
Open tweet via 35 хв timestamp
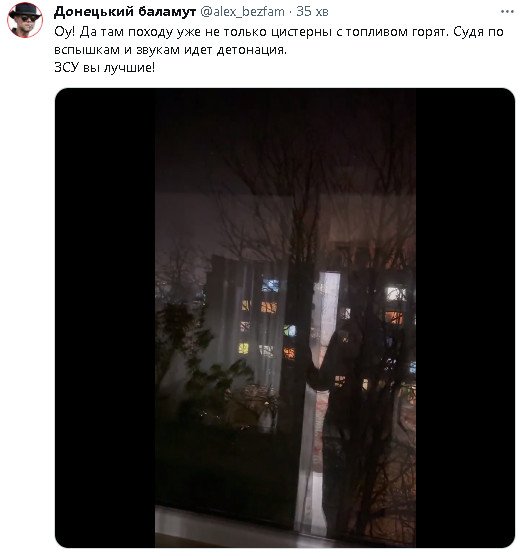click(x=312, y=12)
